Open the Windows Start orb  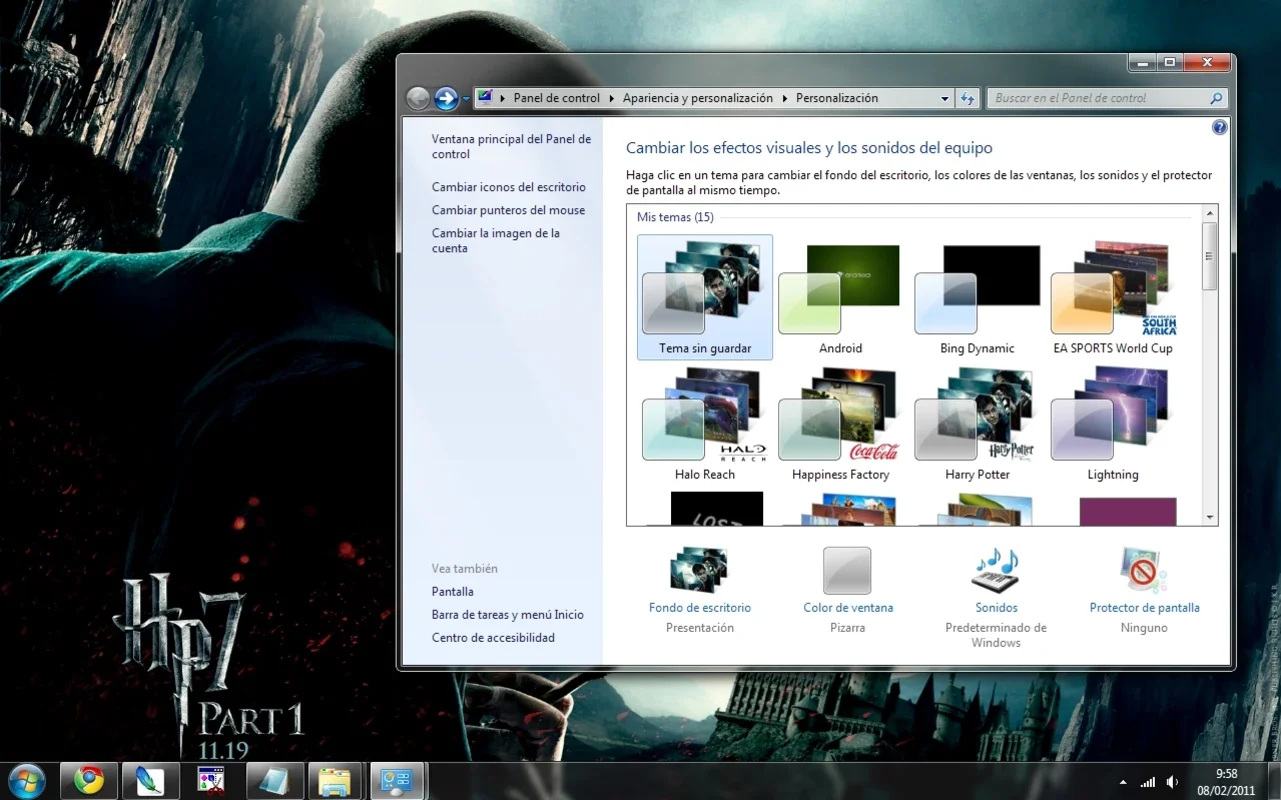(27, 780)
